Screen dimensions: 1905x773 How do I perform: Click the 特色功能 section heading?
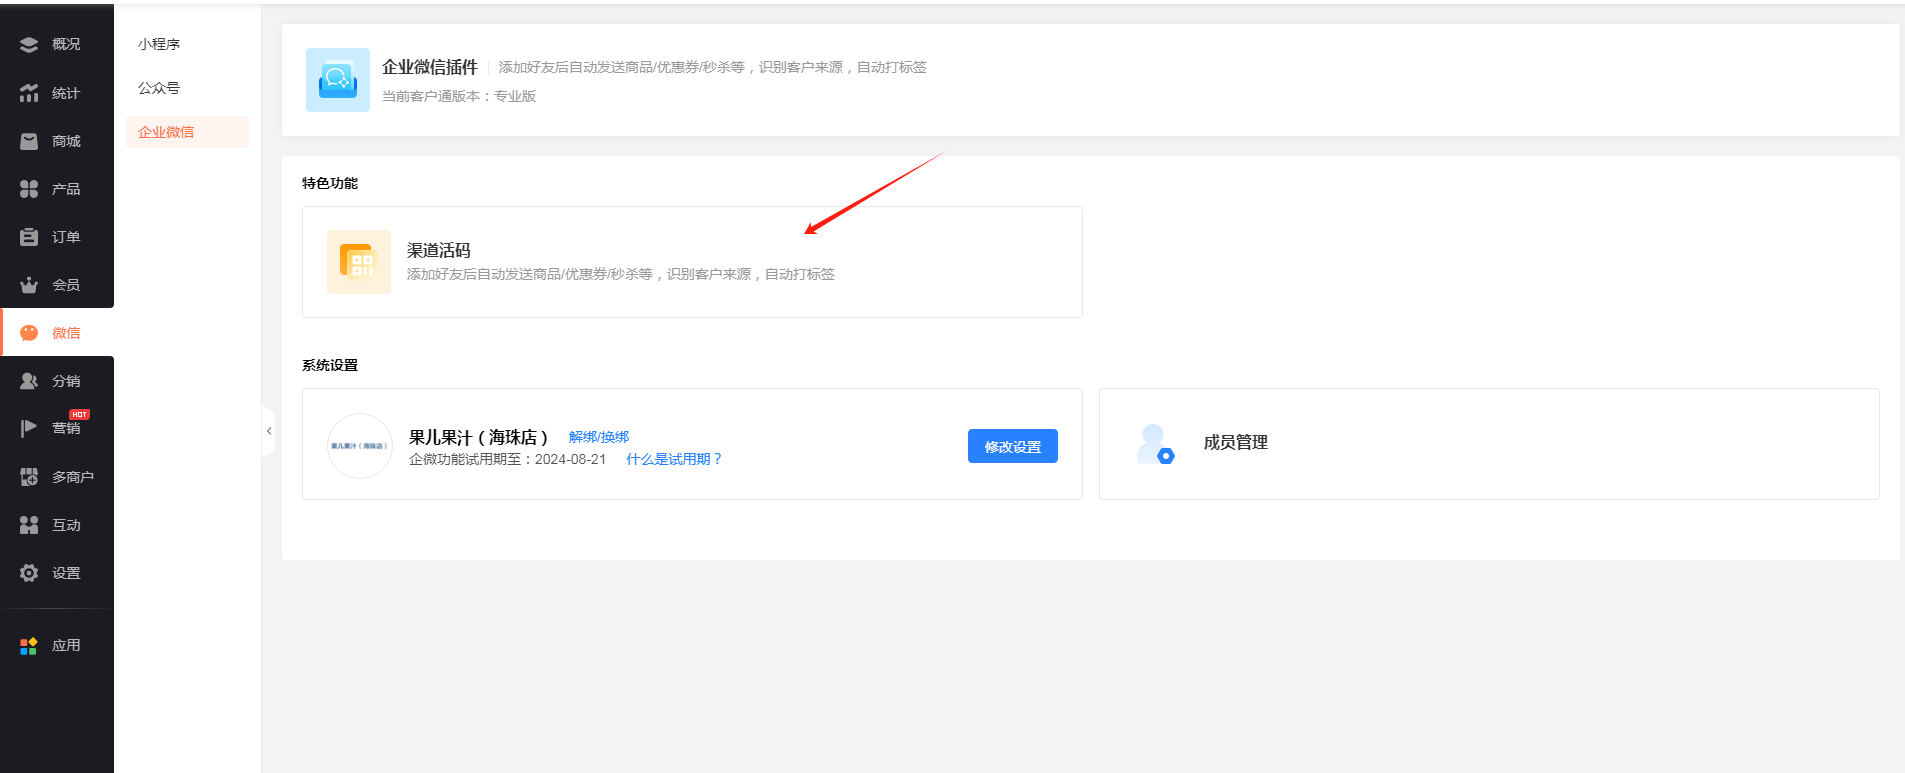330,183
